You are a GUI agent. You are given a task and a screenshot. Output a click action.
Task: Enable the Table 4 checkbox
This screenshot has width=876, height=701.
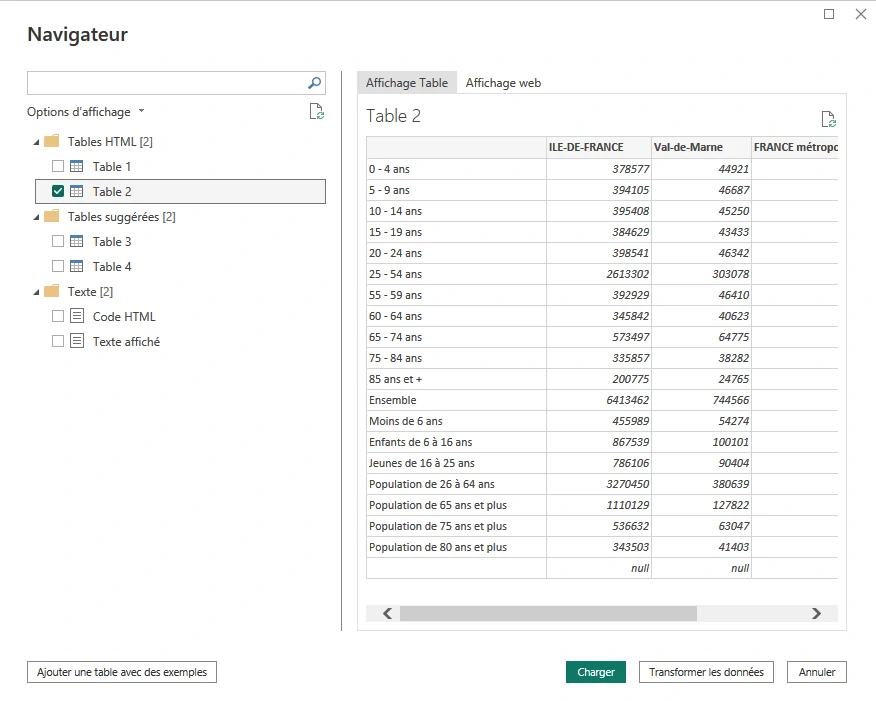point(58,267)
